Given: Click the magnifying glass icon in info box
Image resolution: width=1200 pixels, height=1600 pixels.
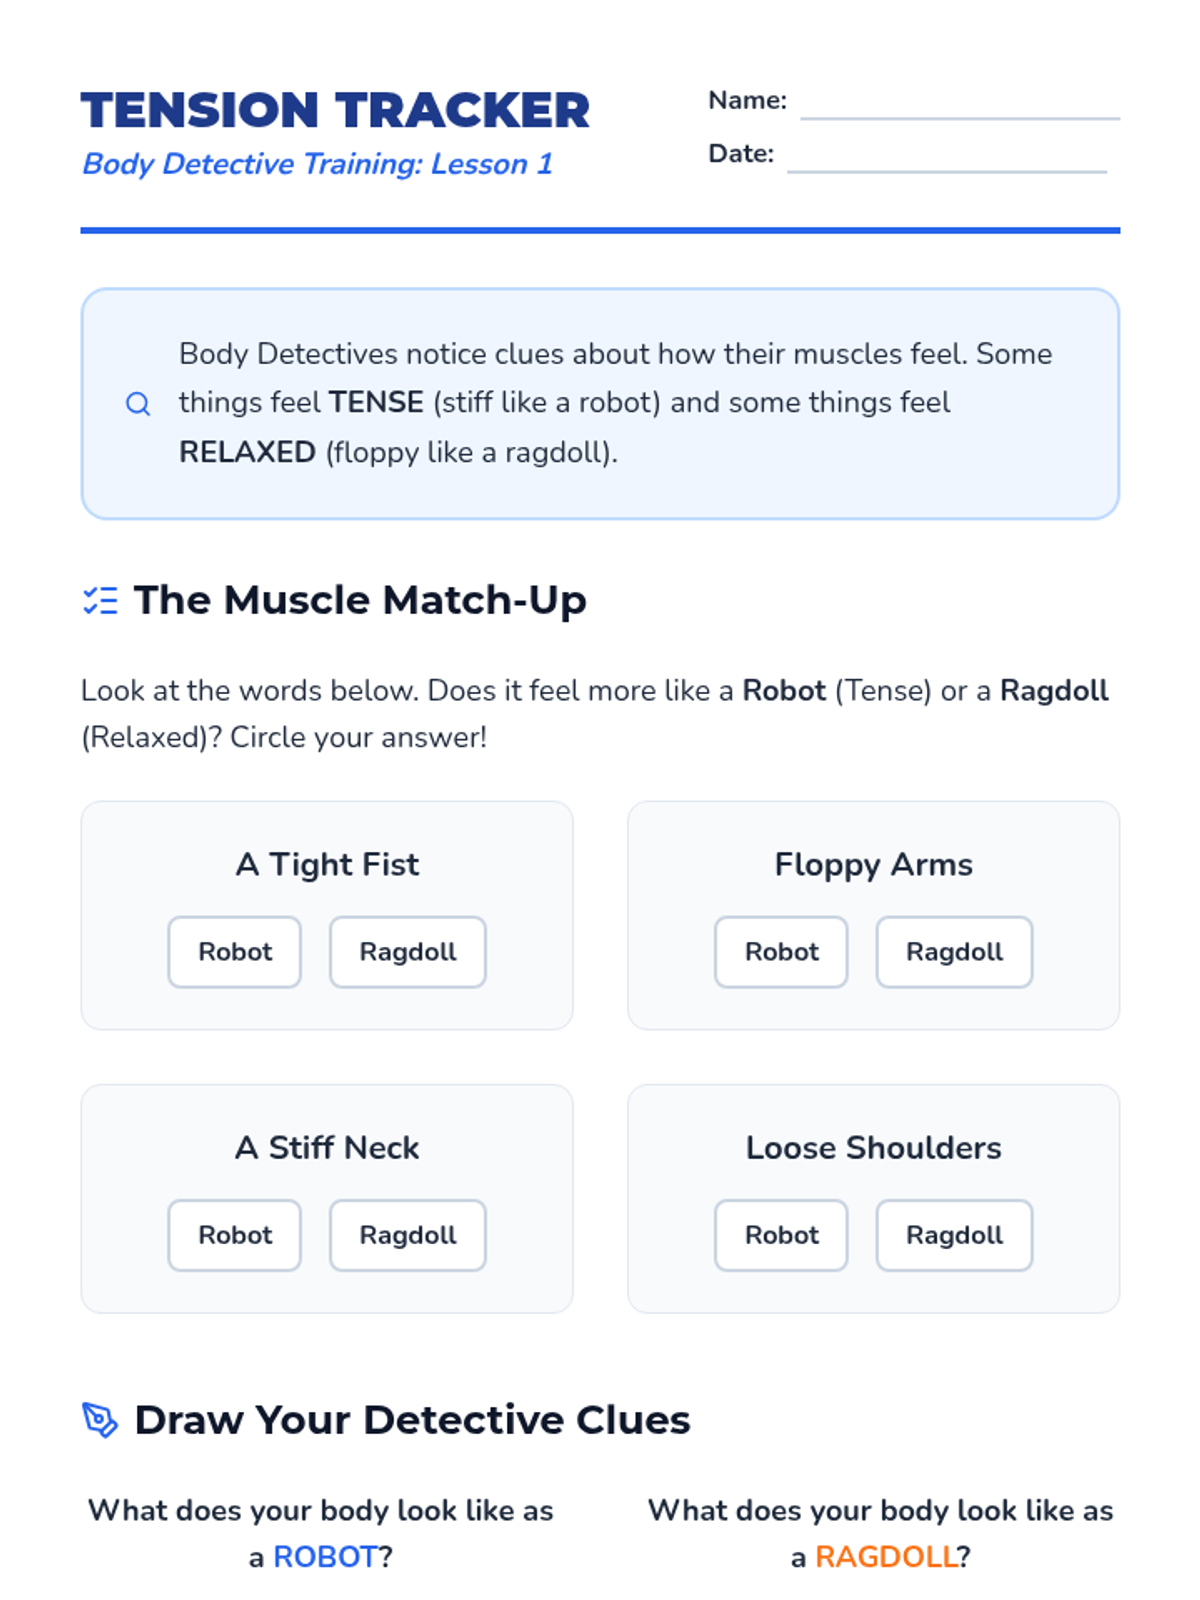Looking at the screenshot, I should [138, 404].
